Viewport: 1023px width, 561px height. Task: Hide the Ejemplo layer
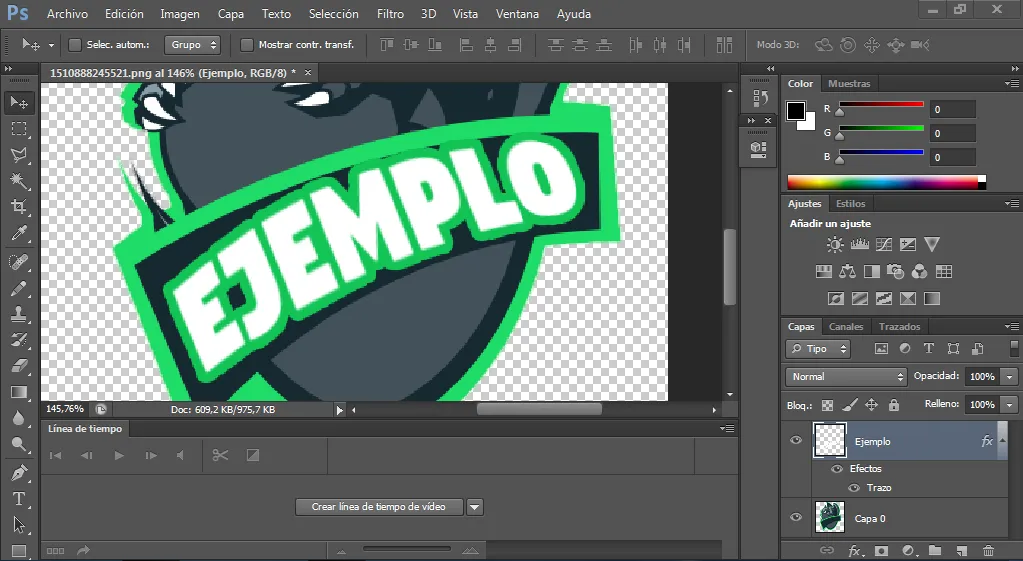[x=796, y=440]
